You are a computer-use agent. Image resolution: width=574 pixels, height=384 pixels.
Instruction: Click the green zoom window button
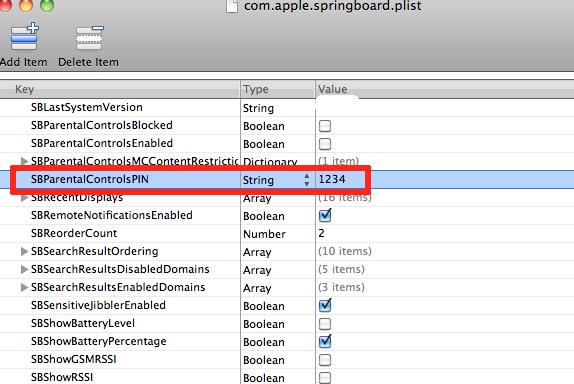click(47, 5)
